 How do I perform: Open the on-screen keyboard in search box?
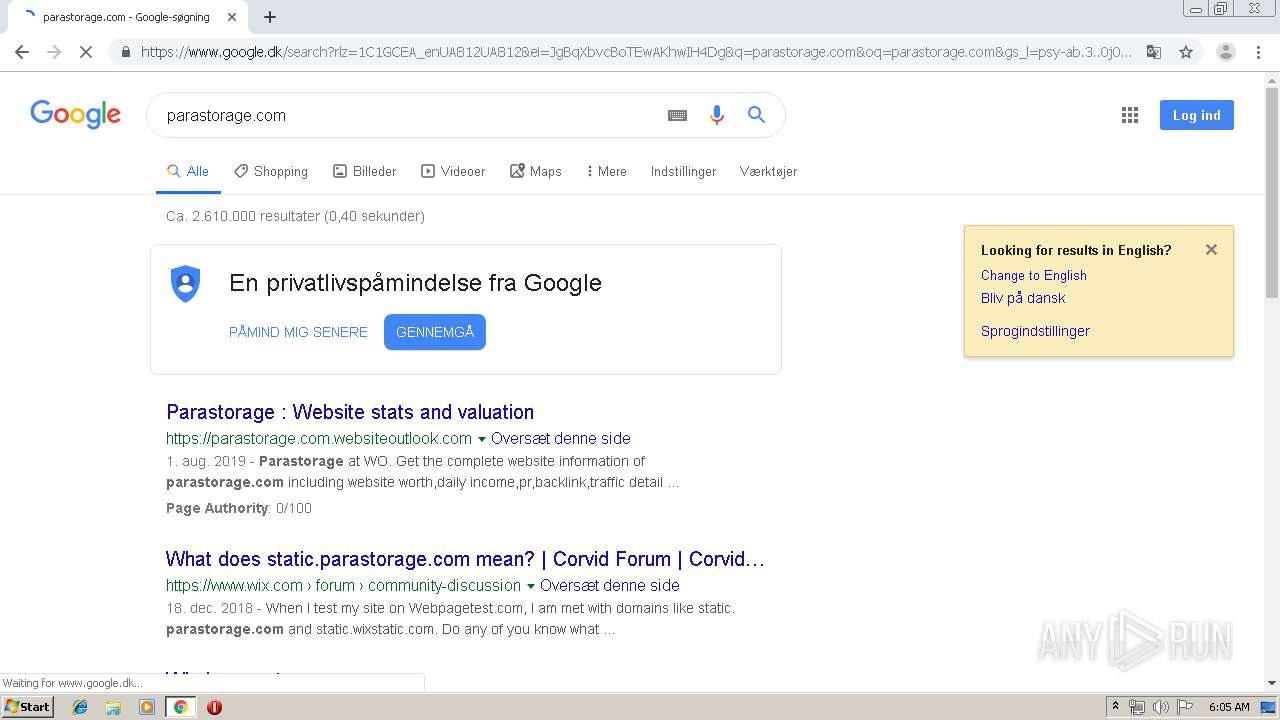[677, 115]
